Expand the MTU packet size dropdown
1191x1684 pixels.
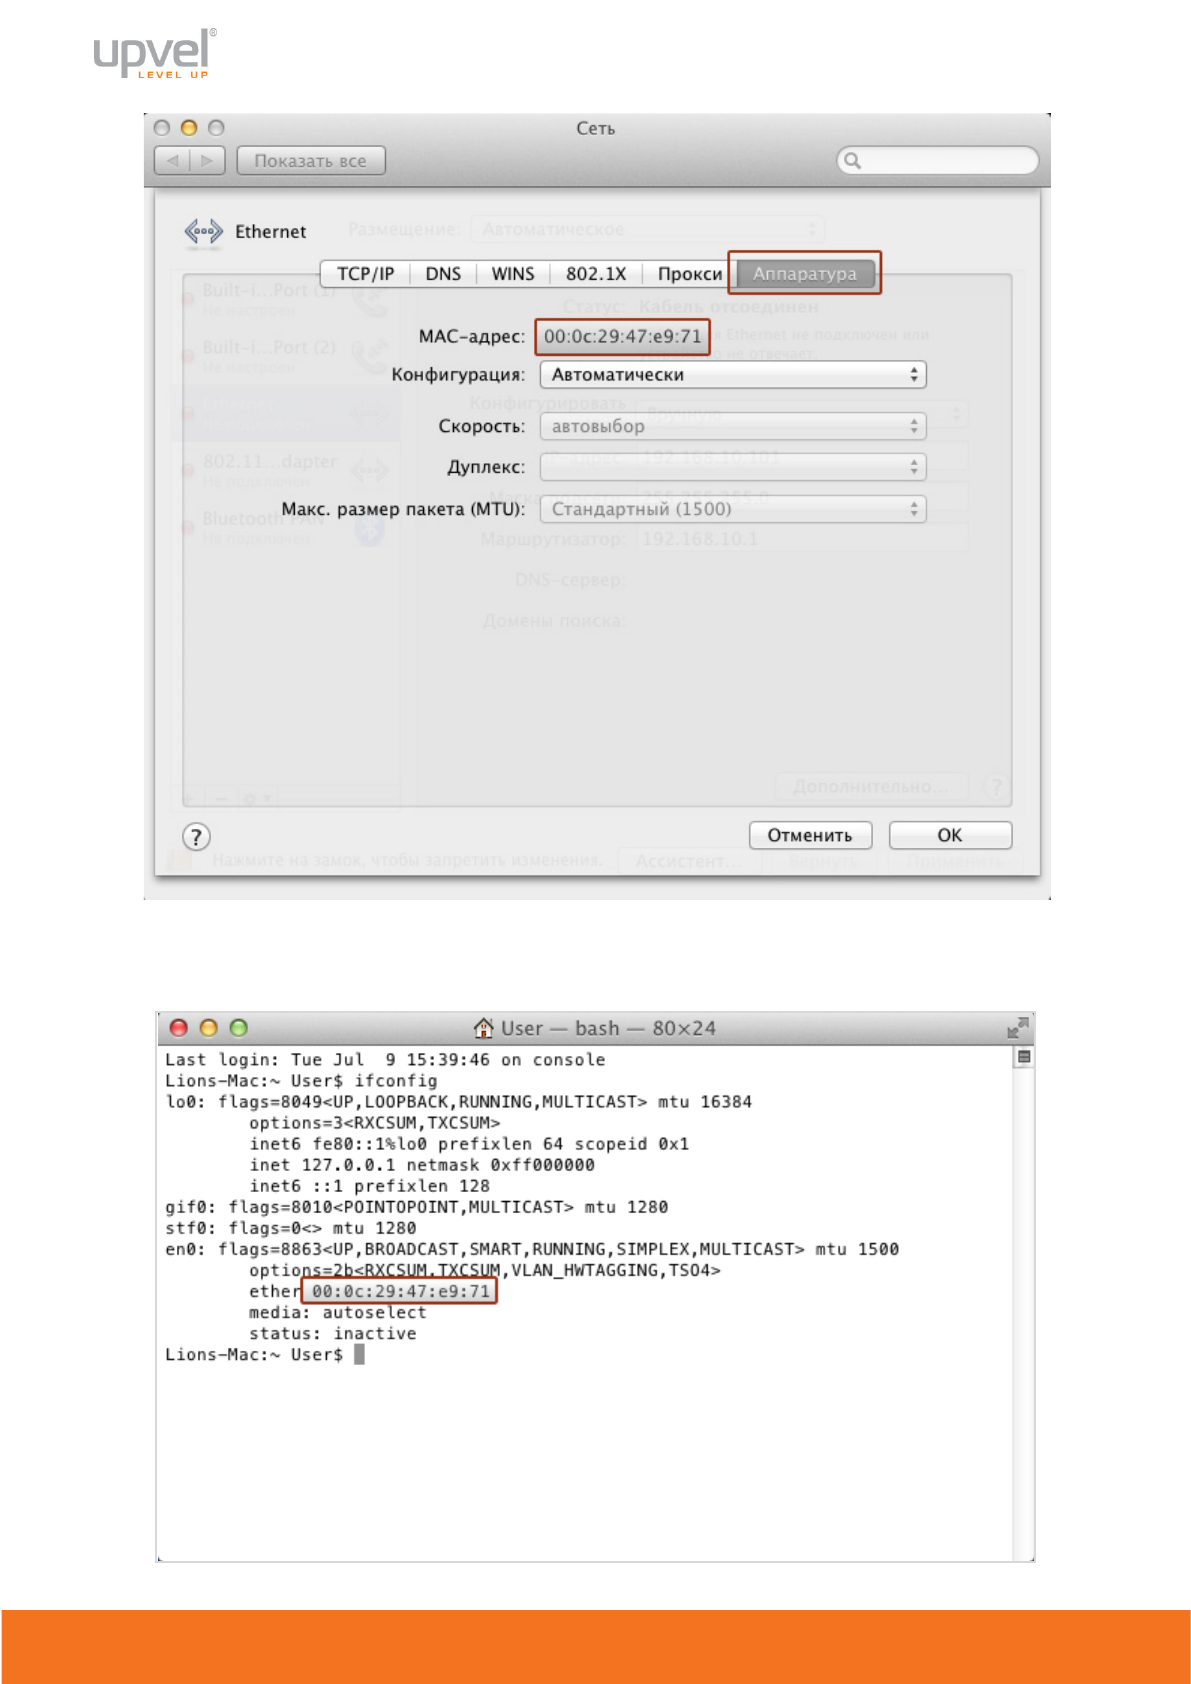[732, 509]
